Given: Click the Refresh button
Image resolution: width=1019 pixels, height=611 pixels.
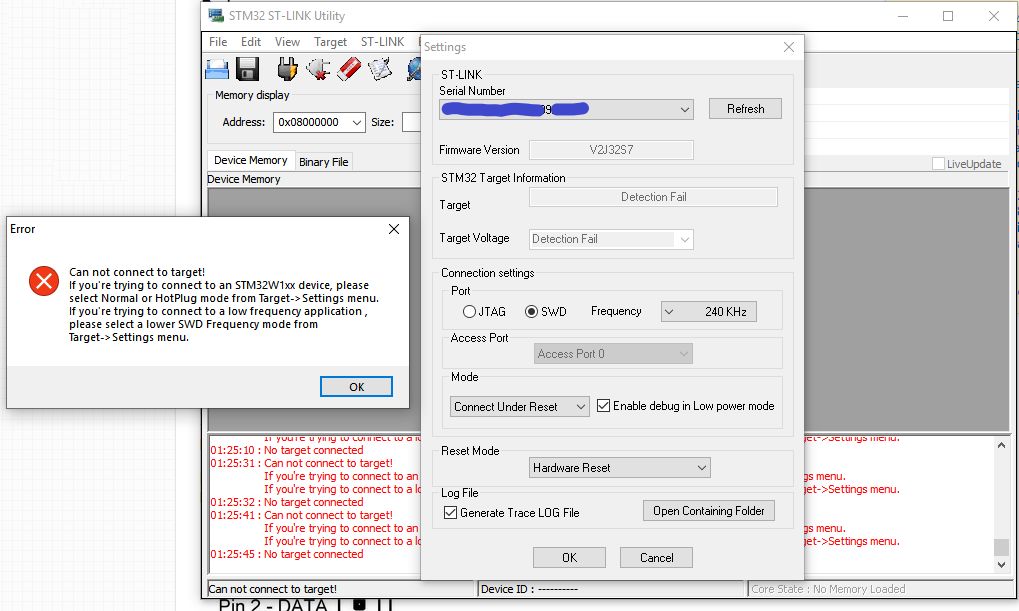Looking at the screenshot, I should [x=745, y=109].
